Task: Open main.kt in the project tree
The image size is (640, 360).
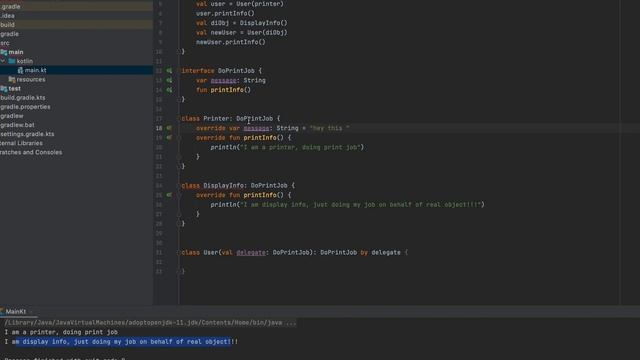Action: coord(36,70)
